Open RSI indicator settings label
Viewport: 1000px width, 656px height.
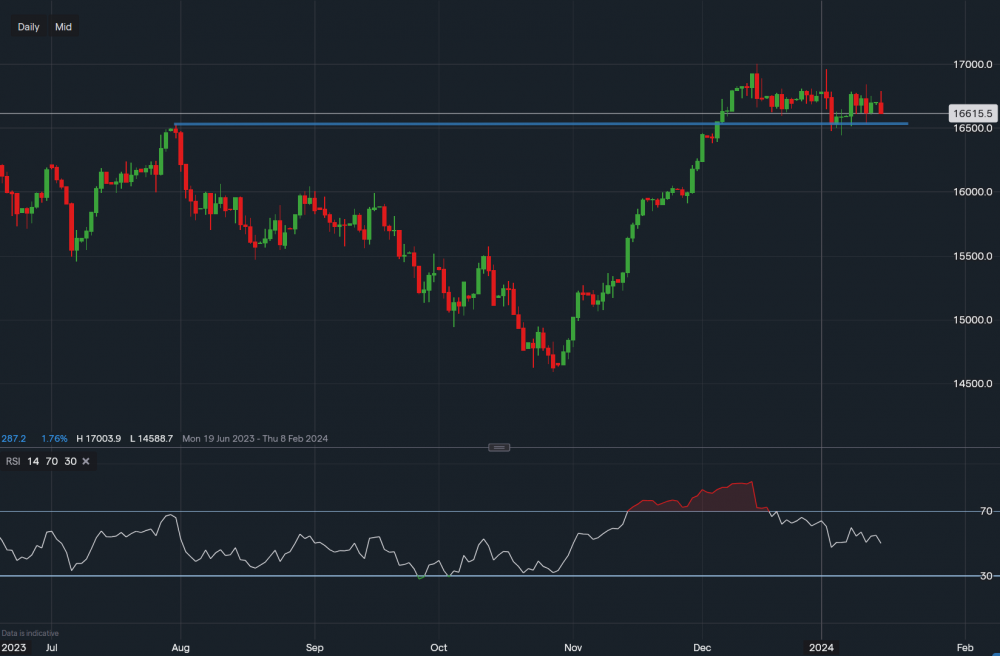click(15, 461)
